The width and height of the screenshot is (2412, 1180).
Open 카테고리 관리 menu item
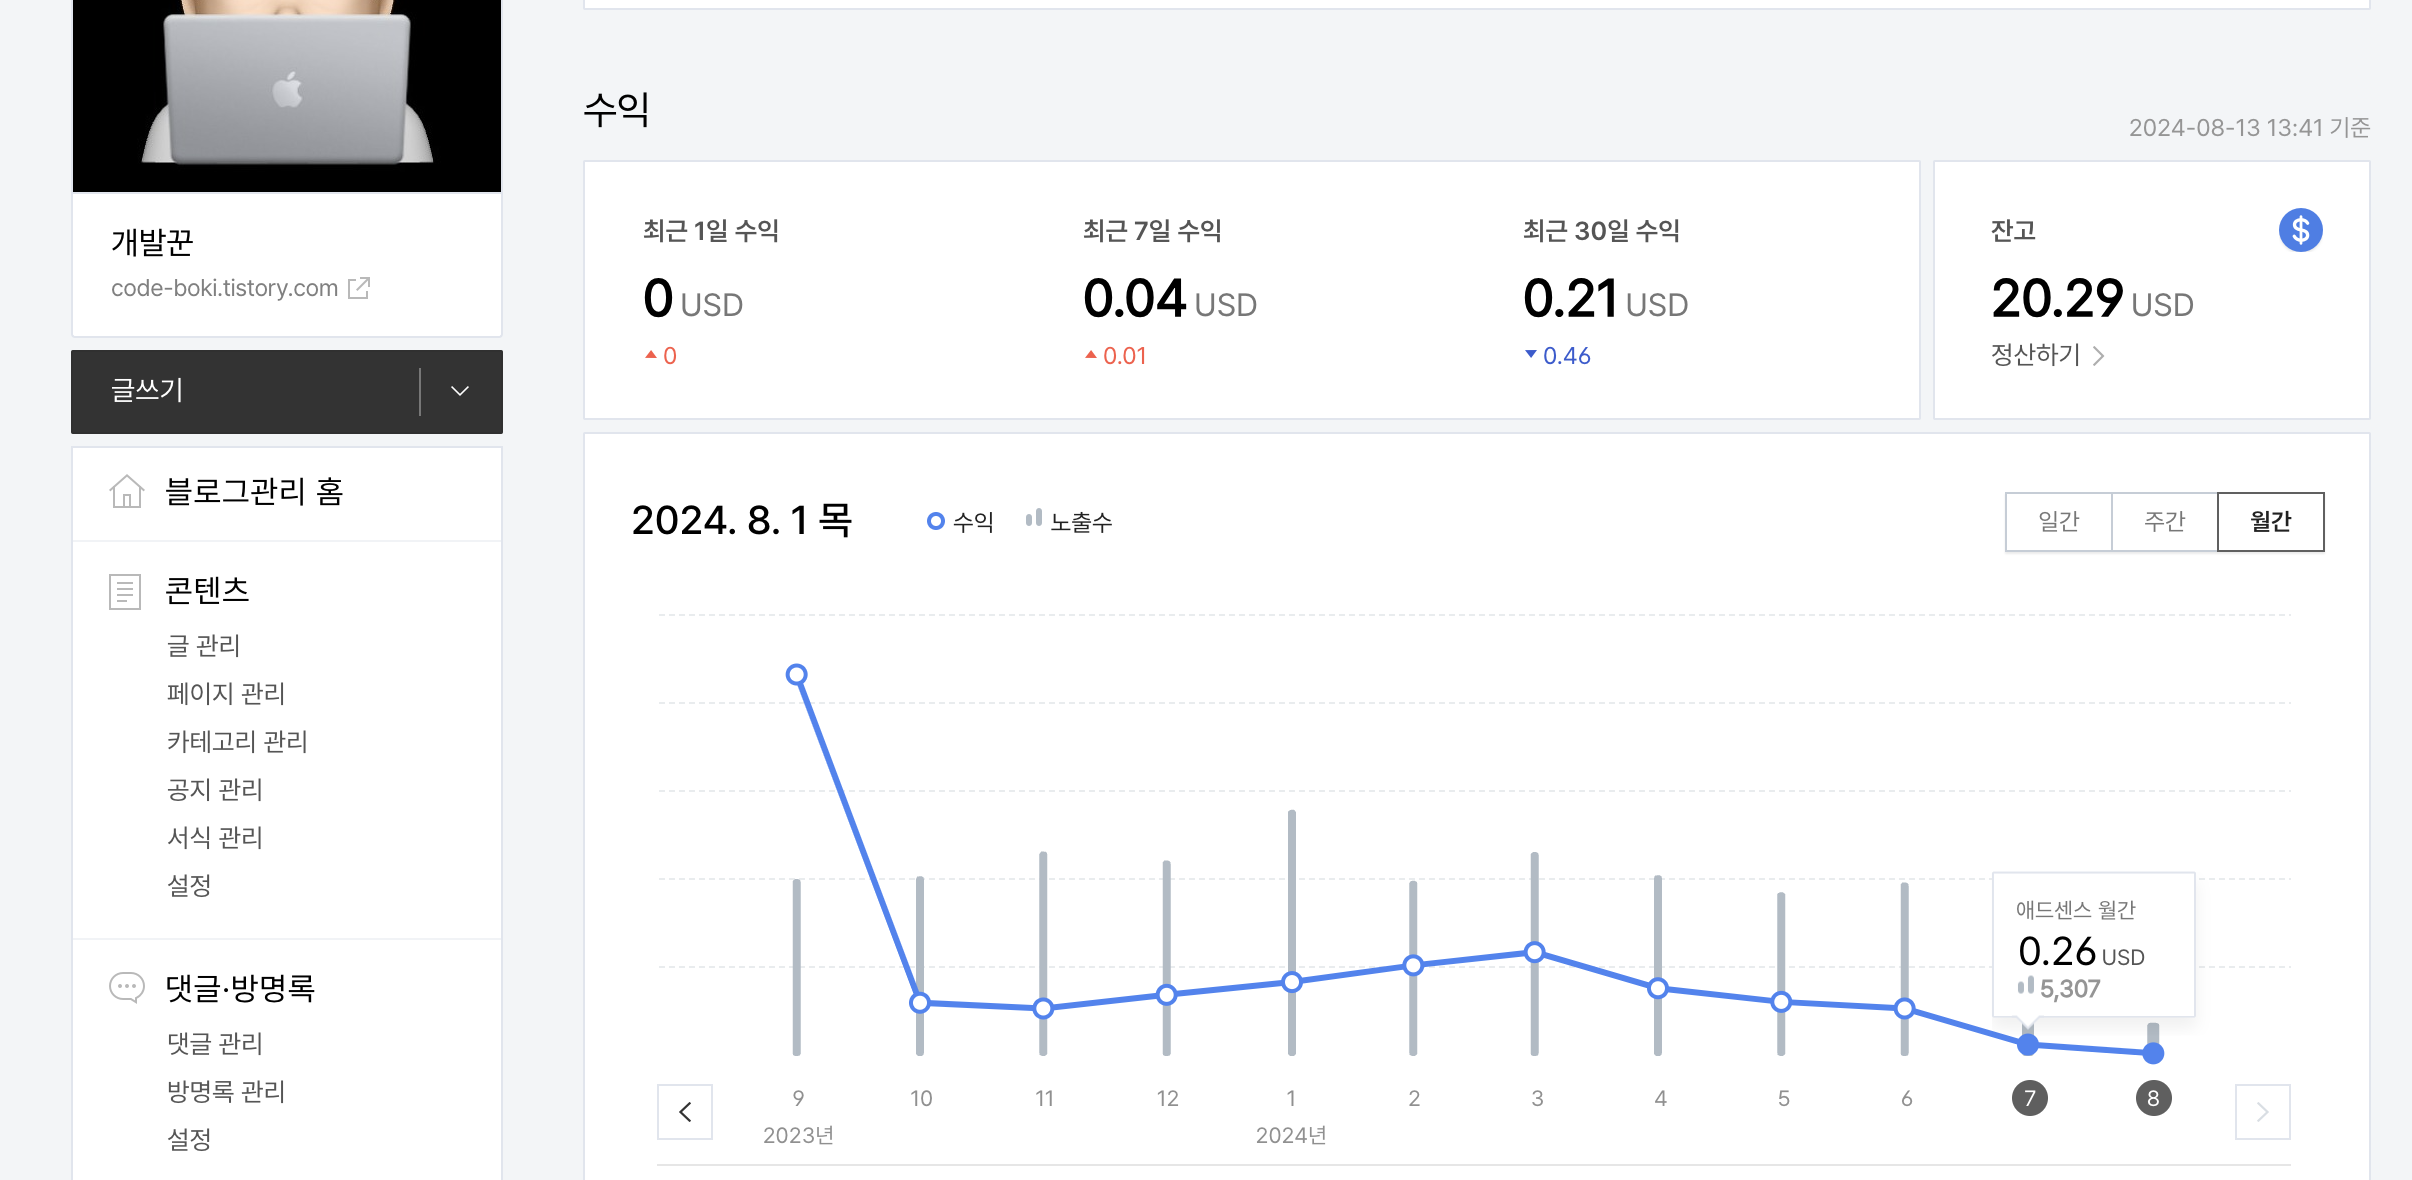point(237,741)
